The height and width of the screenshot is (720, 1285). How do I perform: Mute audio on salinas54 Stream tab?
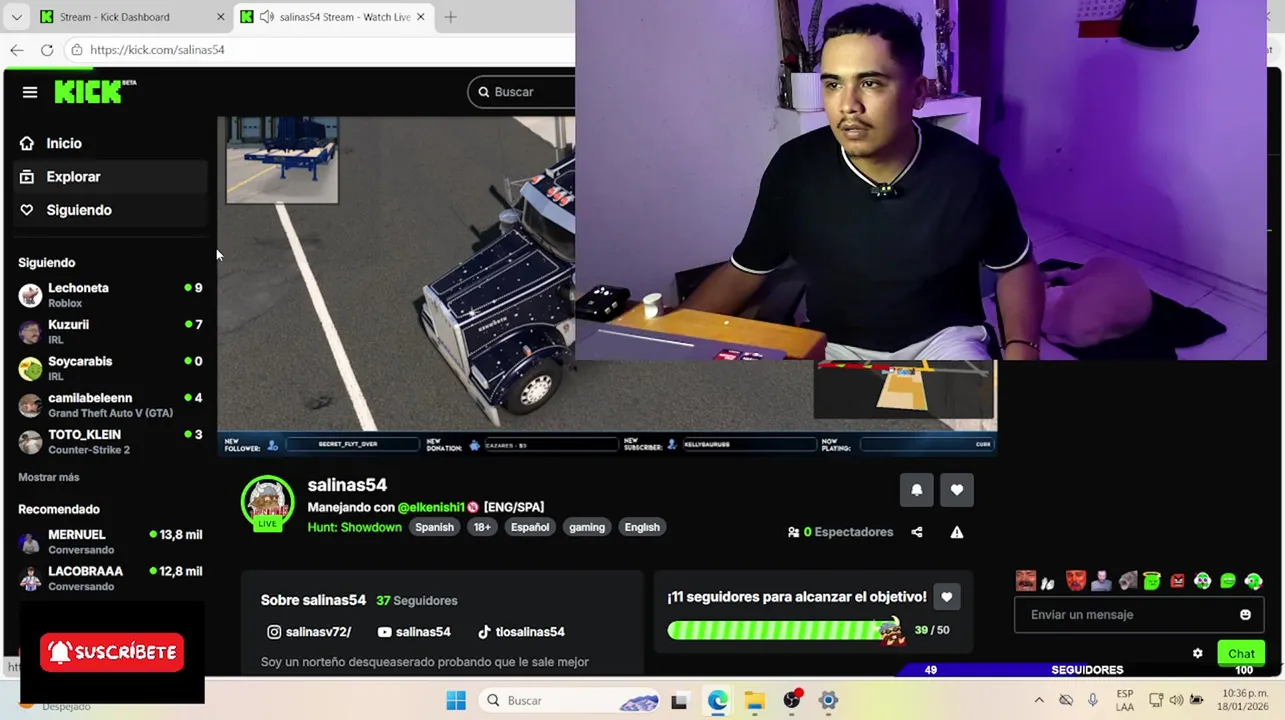(266, 17)
